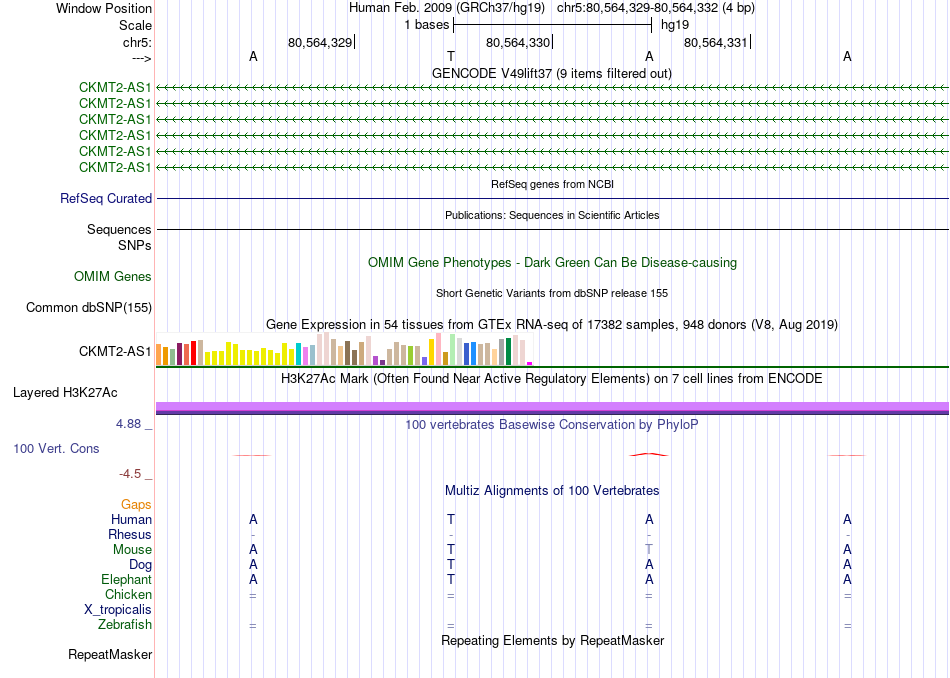Image resolution: width=950 pixels, height=678 pixels.
Task: Click the Common dbSNP(155) track label
Action: click(89, 308)
